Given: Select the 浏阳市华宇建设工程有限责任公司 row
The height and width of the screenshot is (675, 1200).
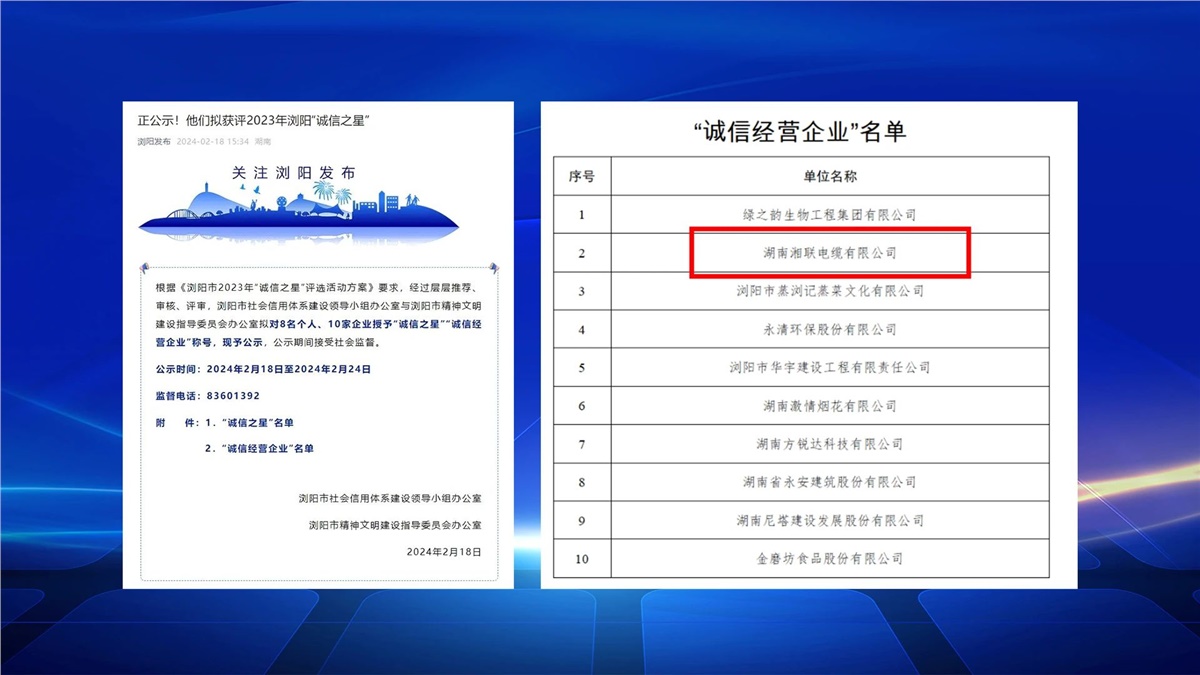Looking at the screenshot, I should 829,368.
